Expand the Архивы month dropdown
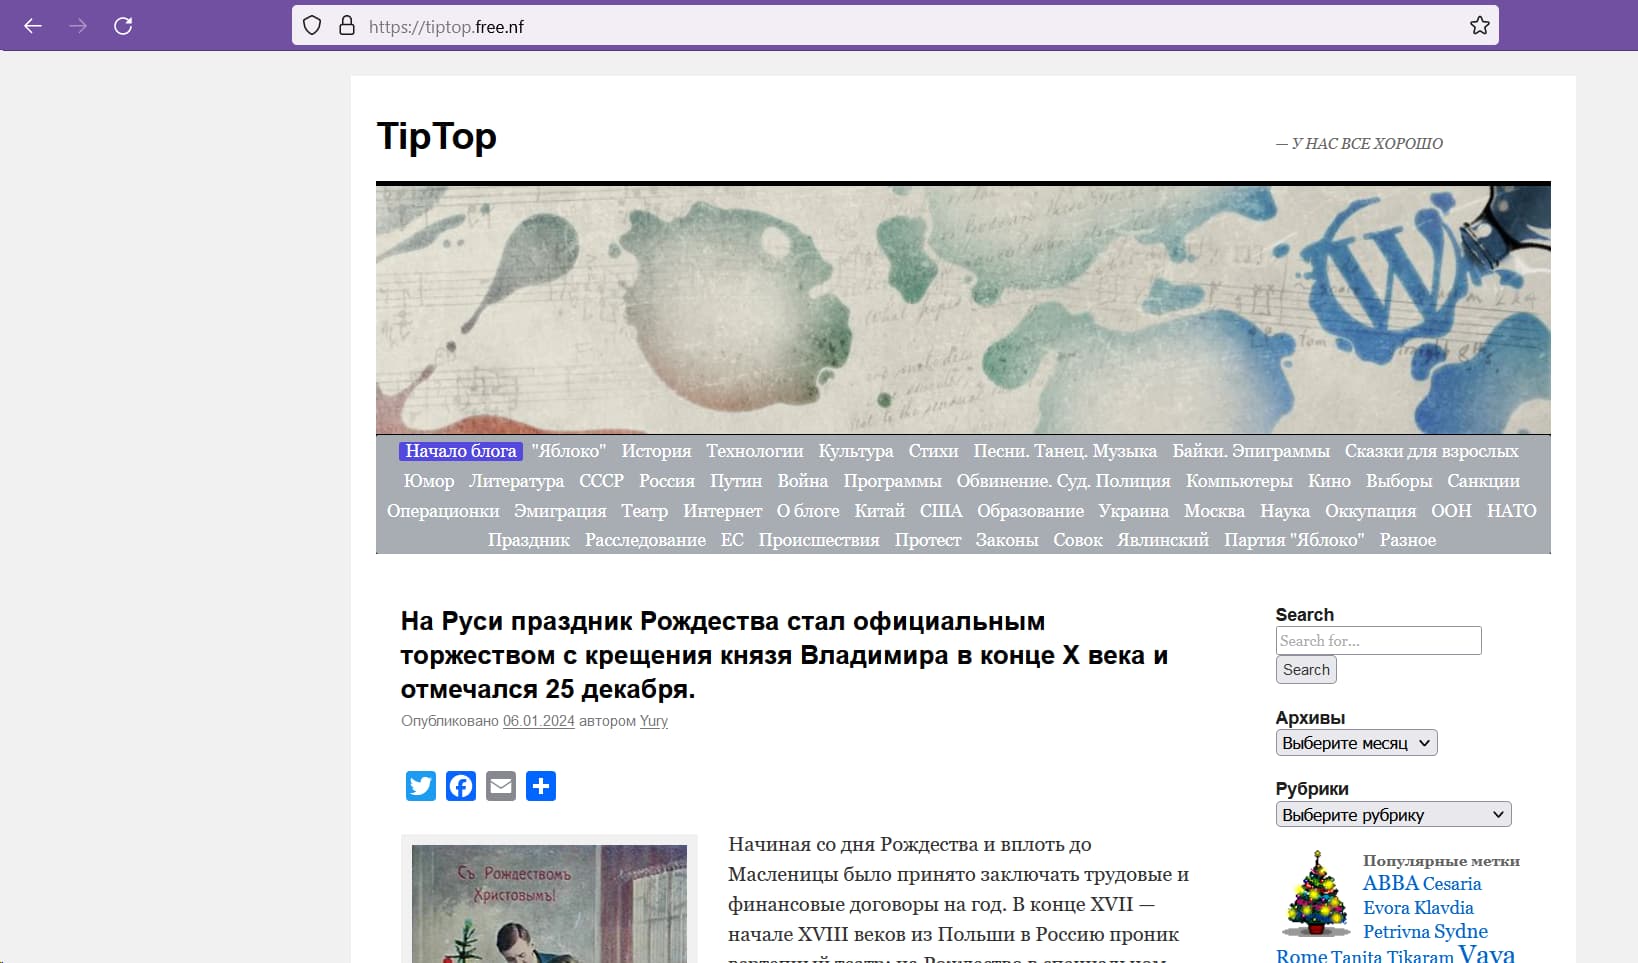Viewport: 1638px width, 963px height. point(1356,743)
